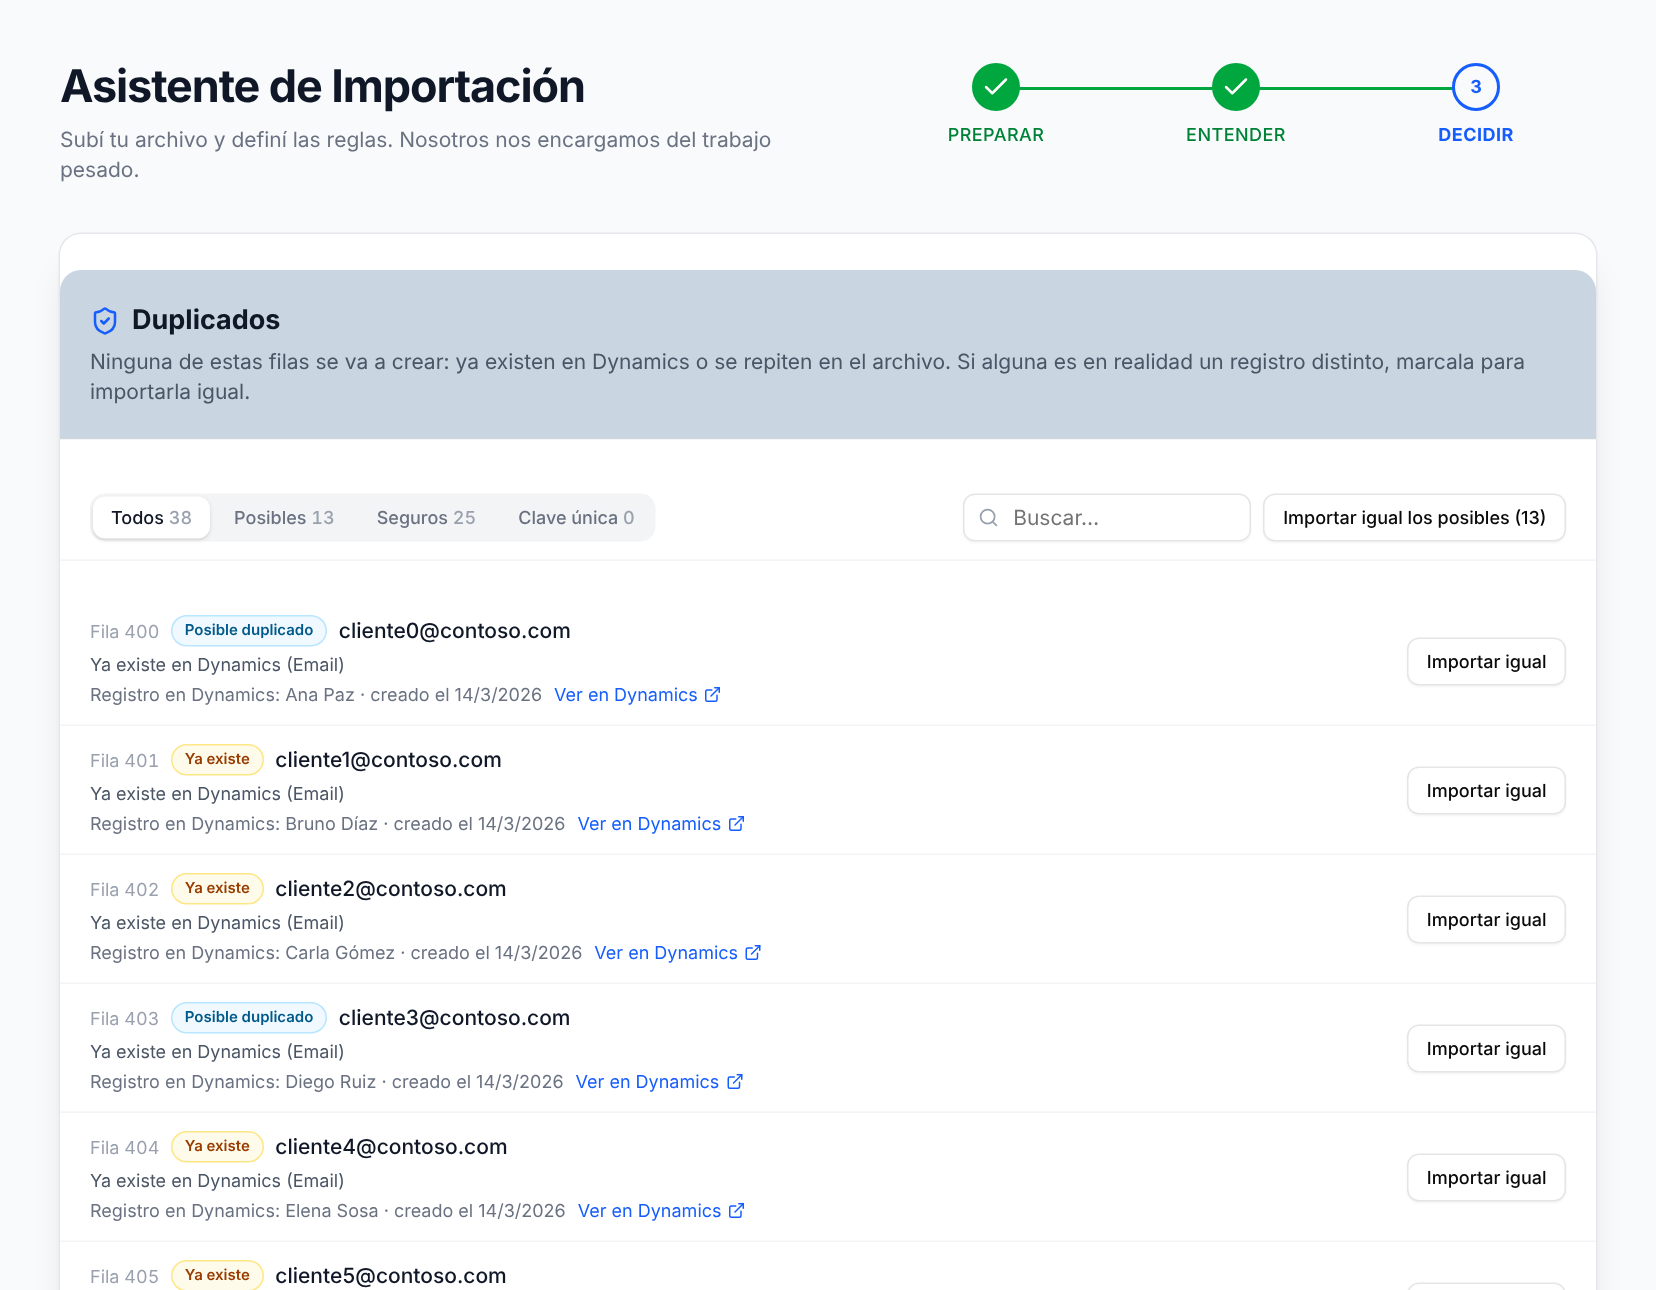Click Ya existe badge on Fila 404

[217, 1147]
